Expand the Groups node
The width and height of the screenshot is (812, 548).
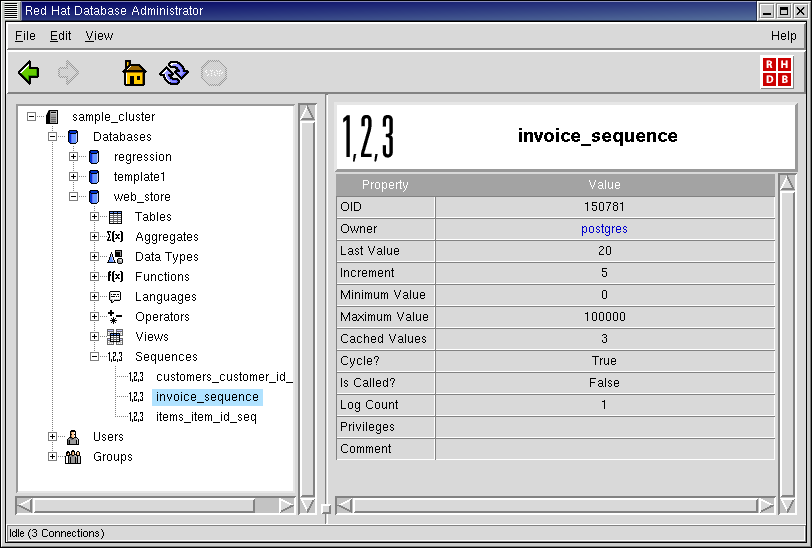[52, 457]
